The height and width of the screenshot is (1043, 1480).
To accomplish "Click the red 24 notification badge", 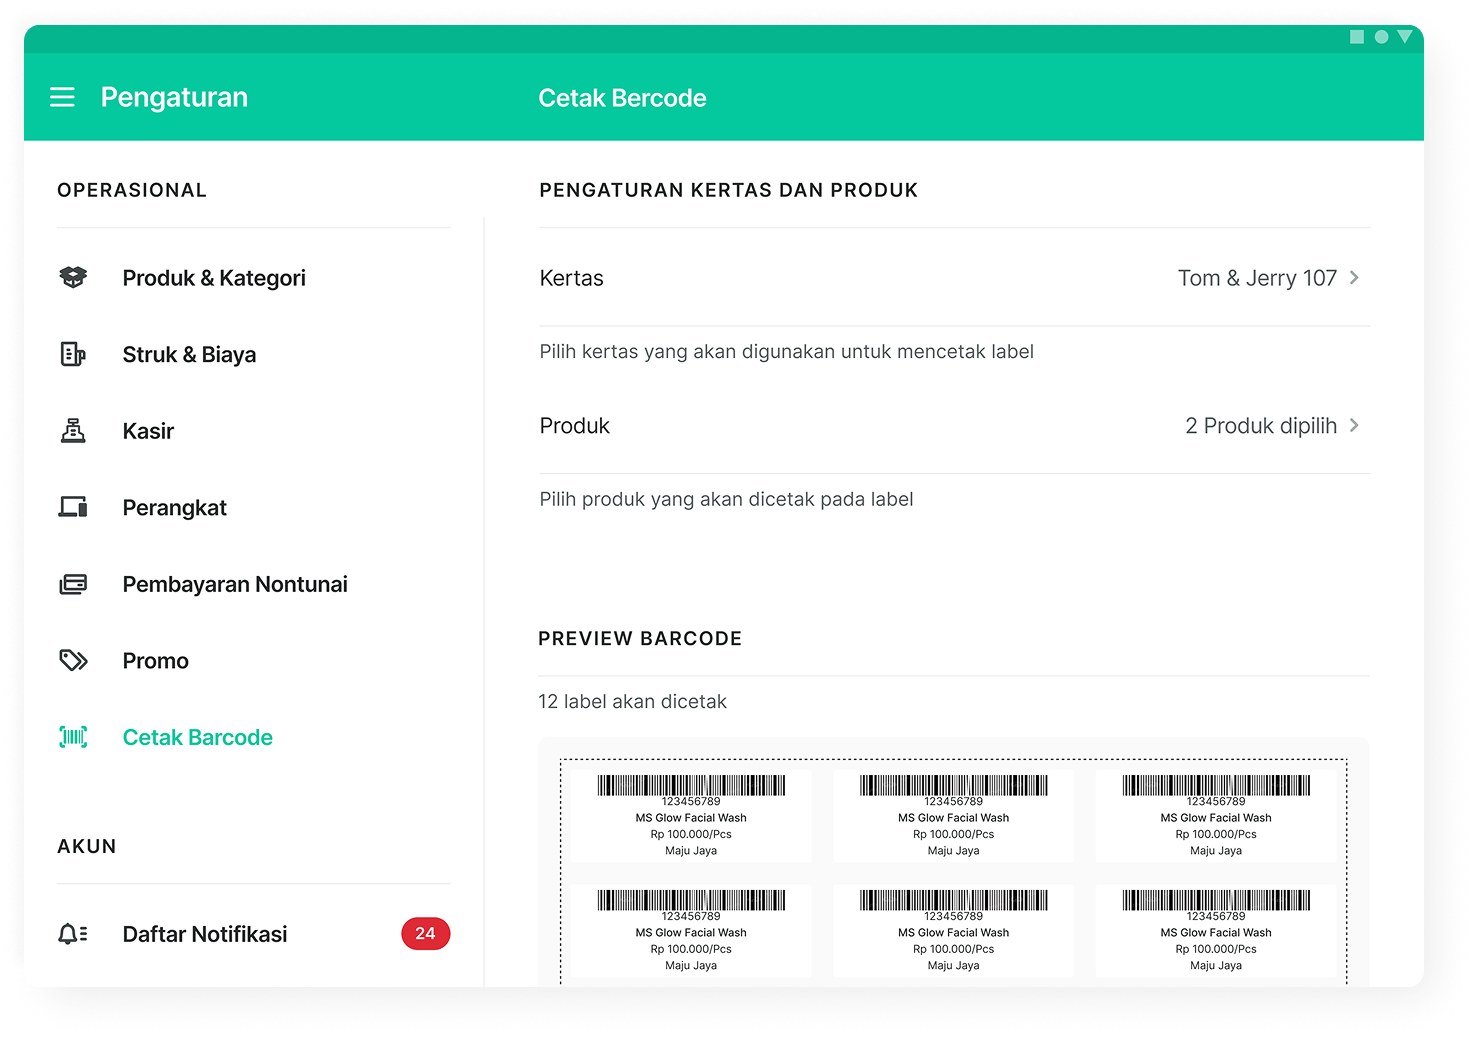I will click(426, 933).
